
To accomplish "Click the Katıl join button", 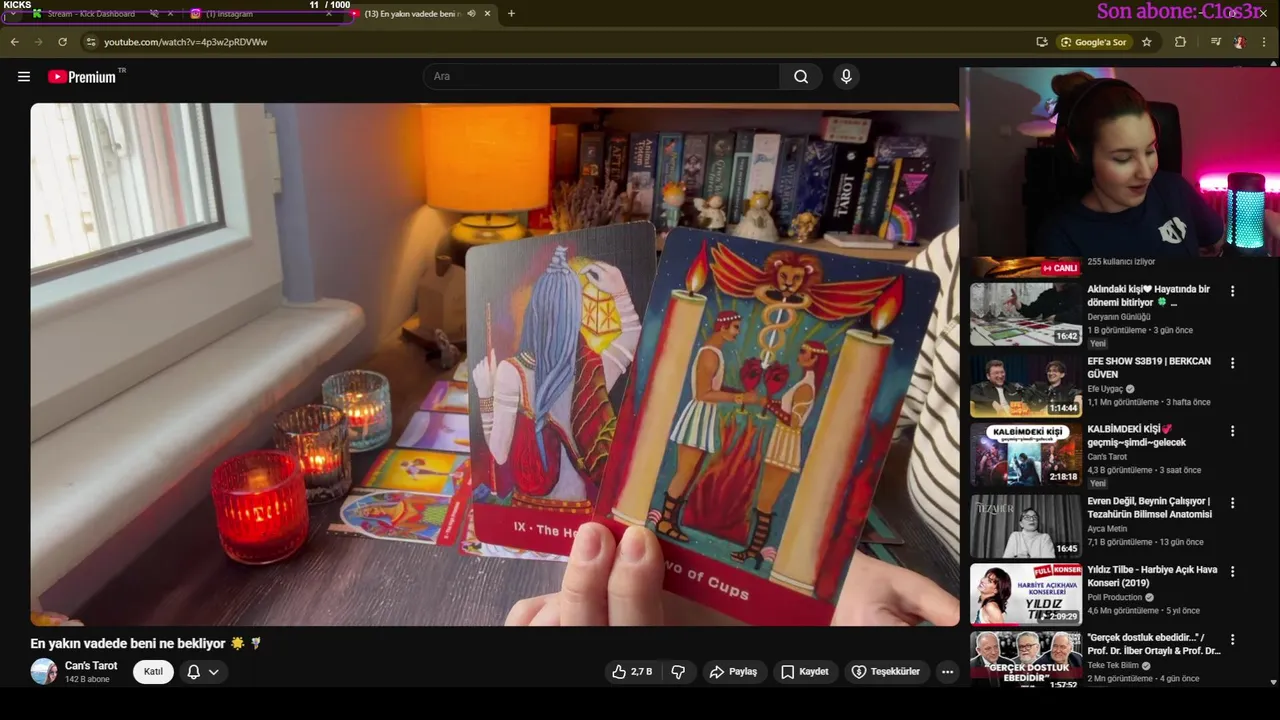I will point(153,671).
